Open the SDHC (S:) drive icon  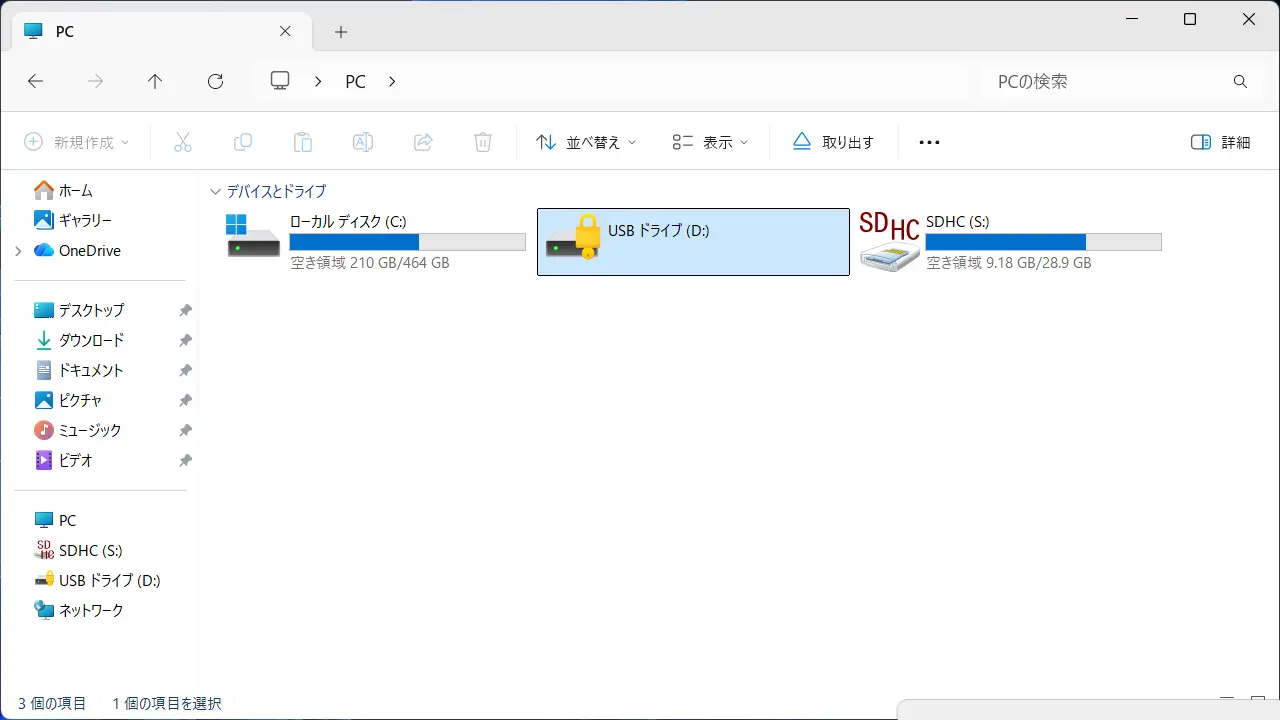[889, 241]
